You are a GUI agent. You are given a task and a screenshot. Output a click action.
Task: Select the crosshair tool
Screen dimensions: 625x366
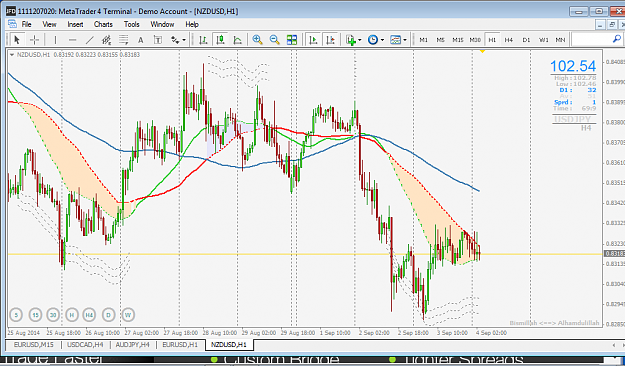(34, 39)
